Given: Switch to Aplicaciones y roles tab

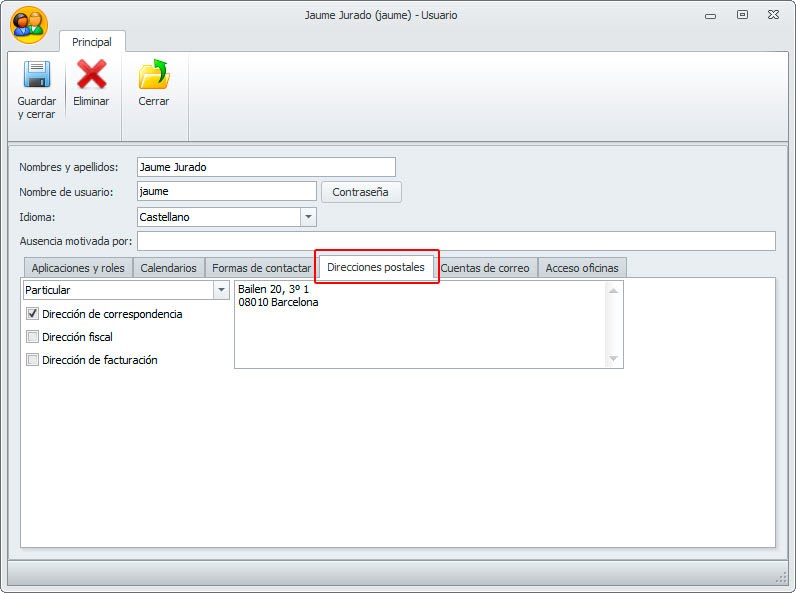Looking at the screenshot, I should 78,268.
